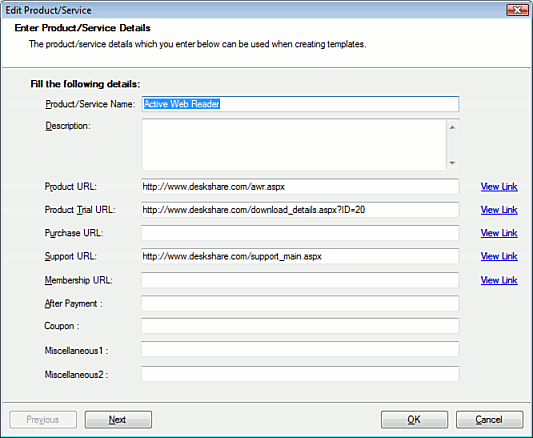
Task: Click the Product Trial URL input field
Action: [x=300, y=210]
